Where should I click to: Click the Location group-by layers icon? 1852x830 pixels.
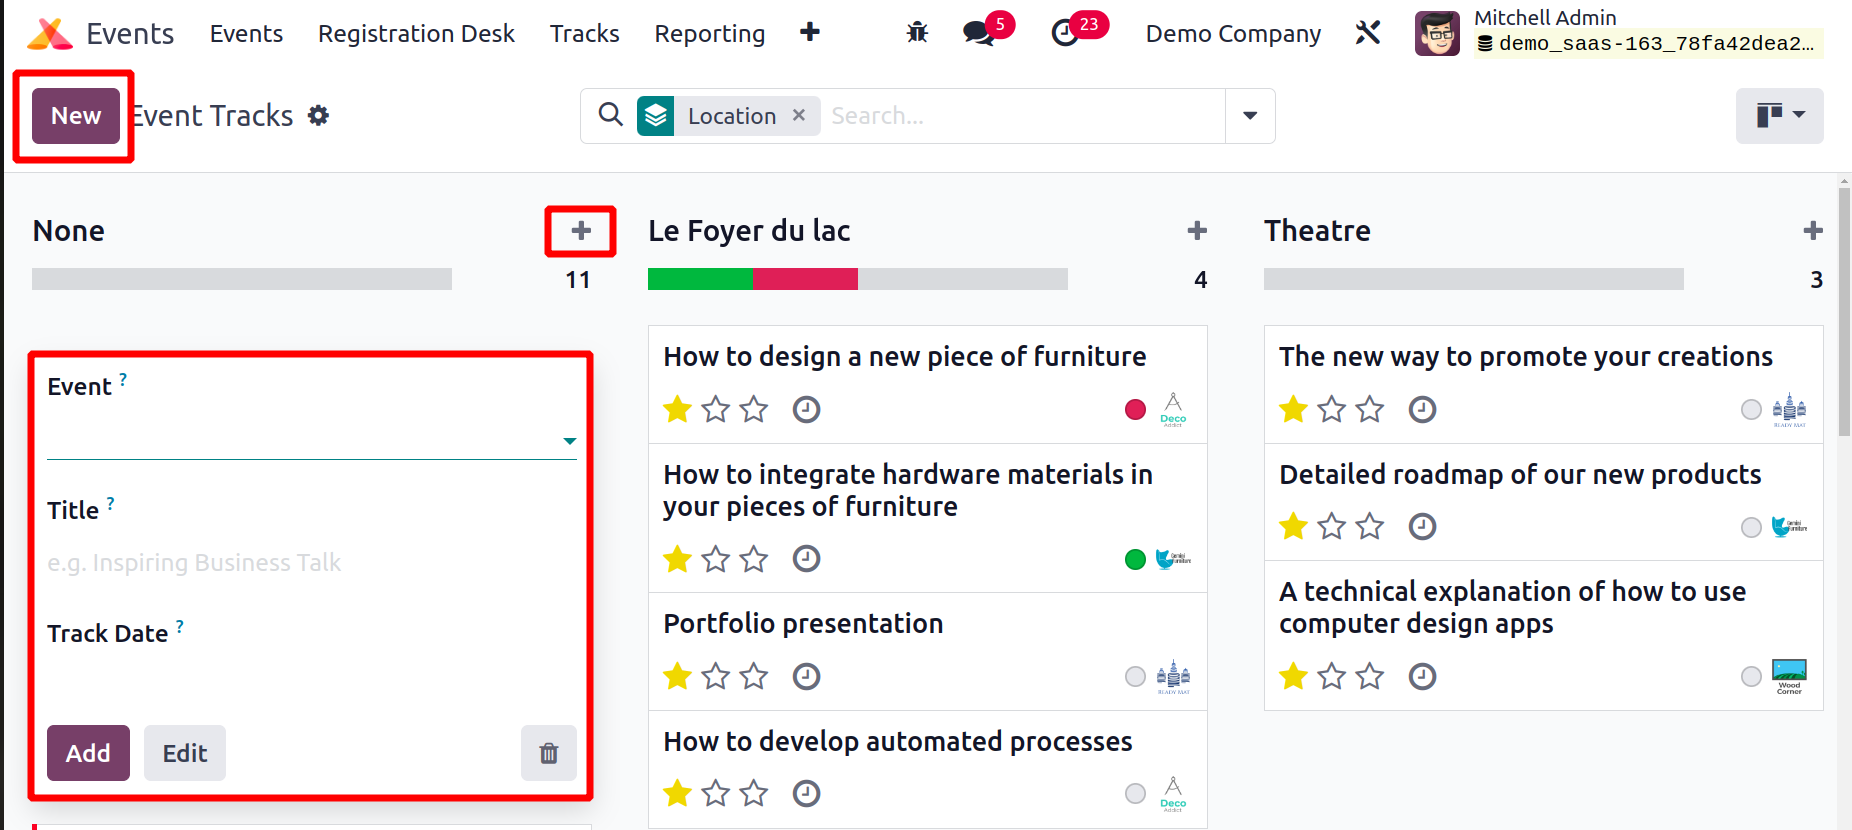(x=656, y=116)
